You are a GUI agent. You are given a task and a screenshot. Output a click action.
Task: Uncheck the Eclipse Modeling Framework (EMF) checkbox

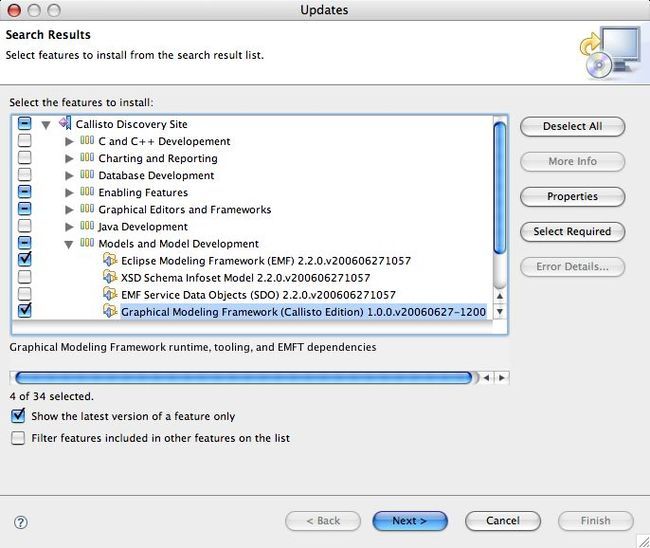click(24, 259)
